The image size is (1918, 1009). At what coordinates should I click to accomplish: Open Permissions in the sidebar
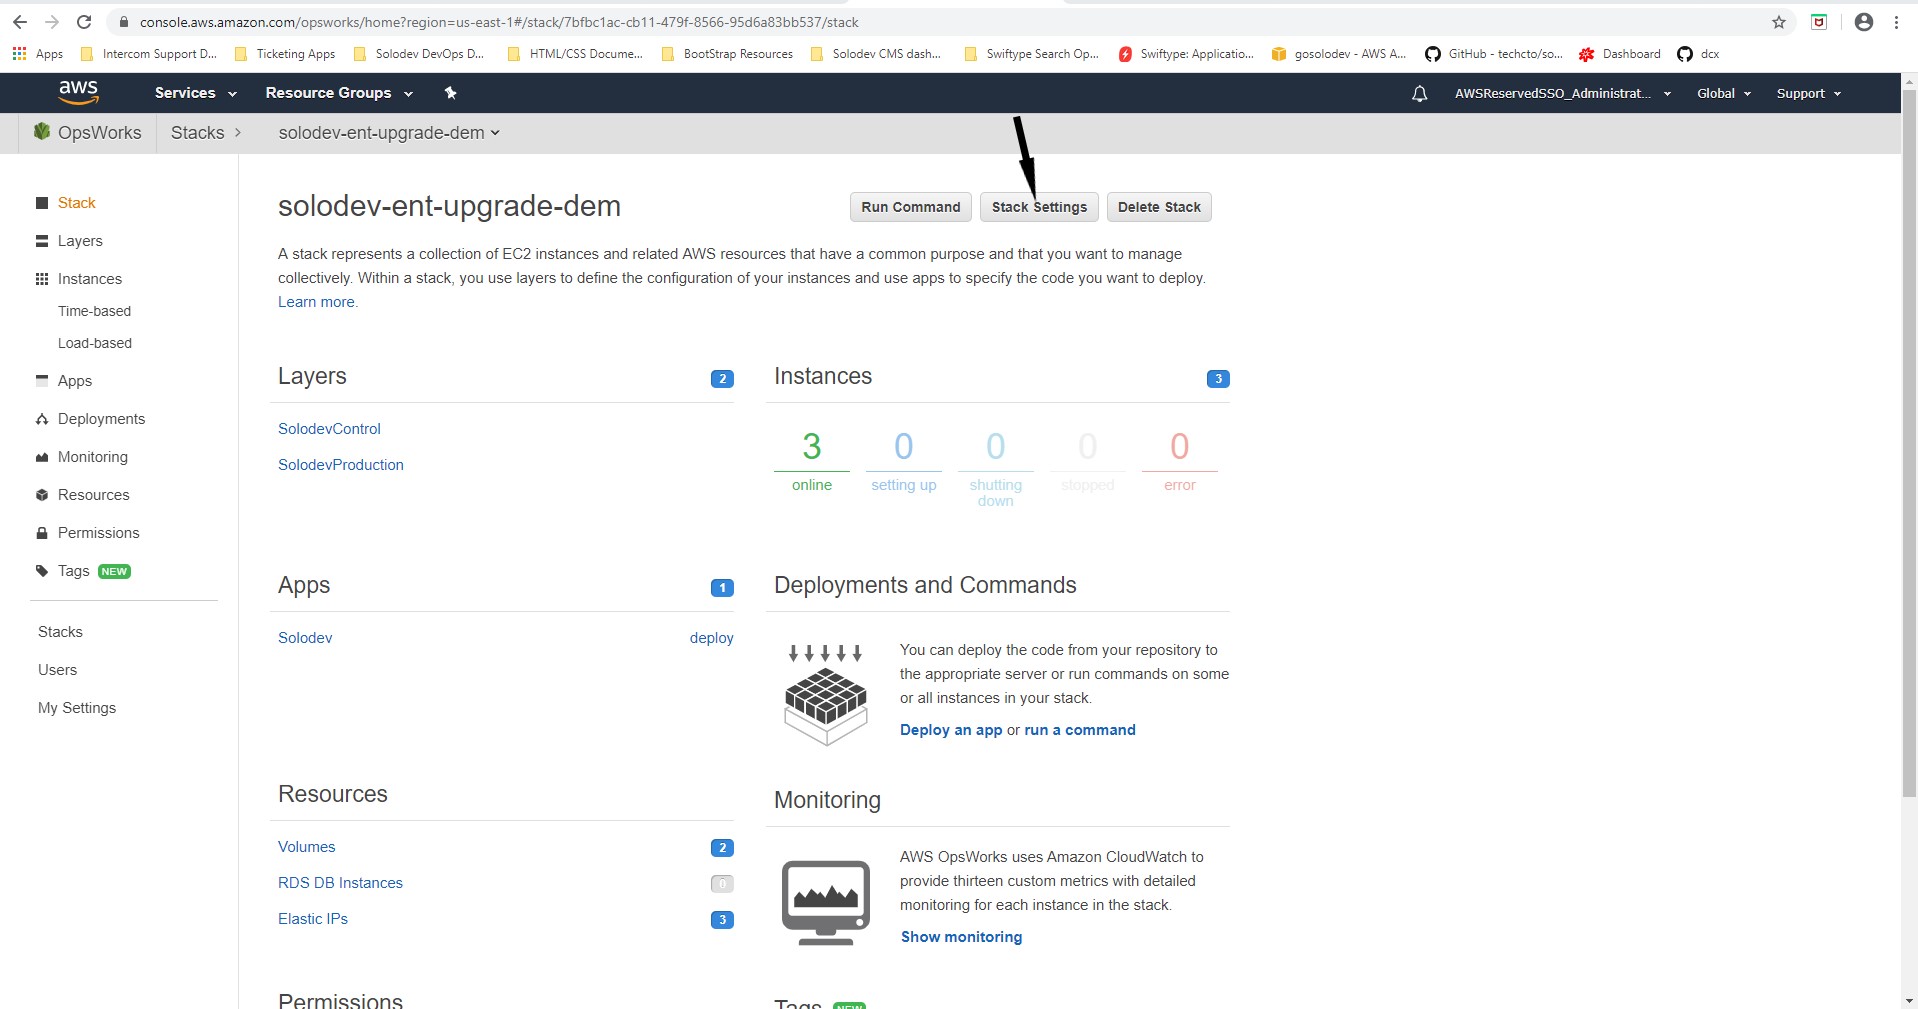(x=98, y=533)
